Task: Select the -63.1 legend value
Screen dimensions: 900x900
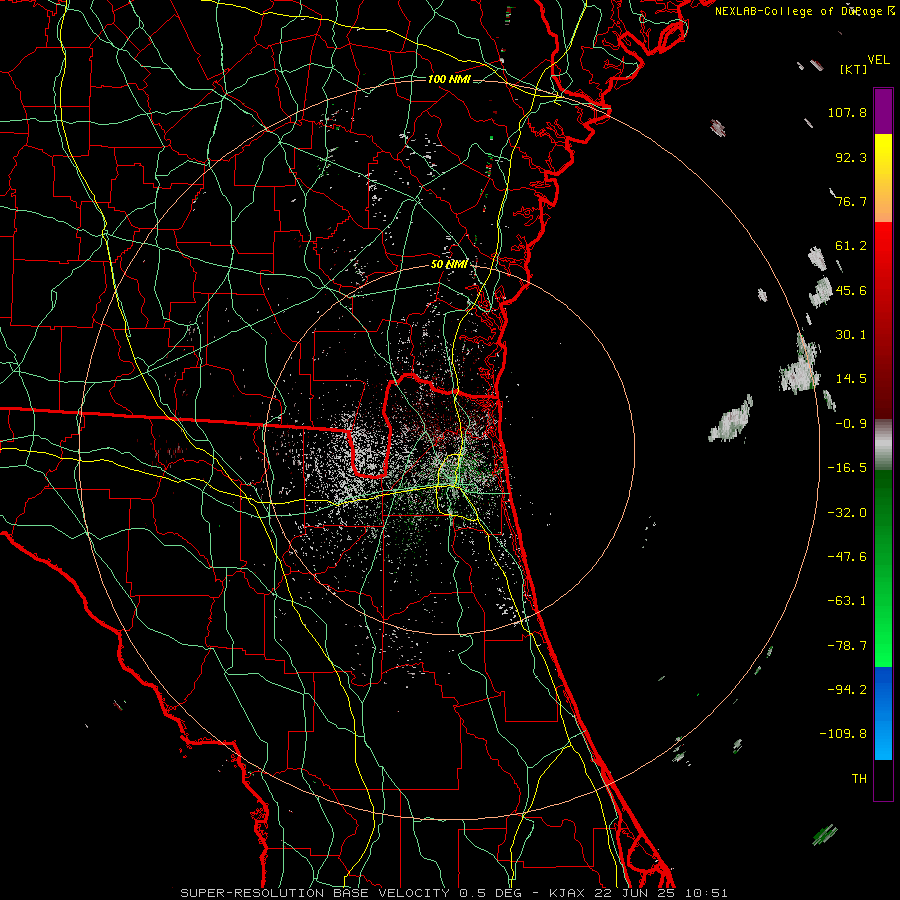Action: pos(847,601)
